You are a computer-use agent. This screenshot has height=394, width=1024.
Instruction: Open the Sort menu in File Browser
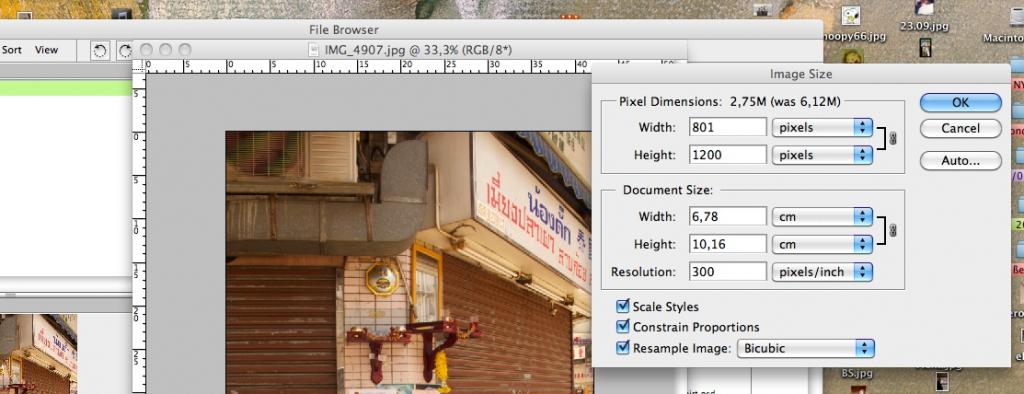(x=12, y=50)
